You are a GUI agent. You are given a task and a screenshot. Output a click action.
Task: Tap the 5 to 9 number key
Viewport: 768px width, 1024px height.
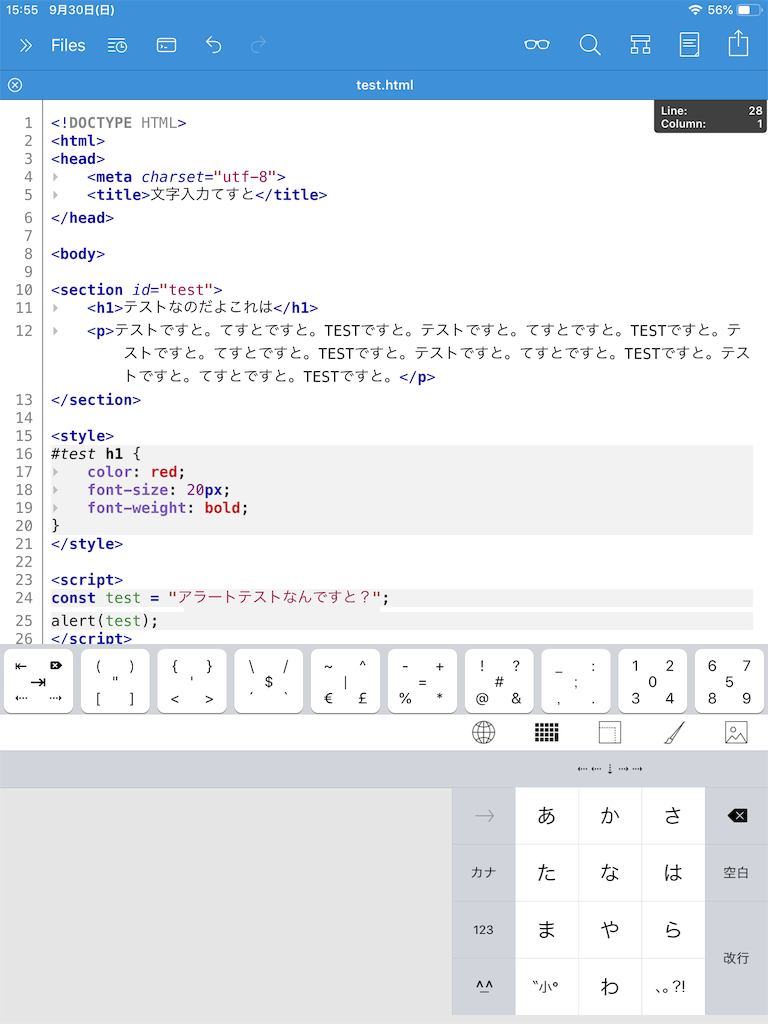[x=729, y=681]
